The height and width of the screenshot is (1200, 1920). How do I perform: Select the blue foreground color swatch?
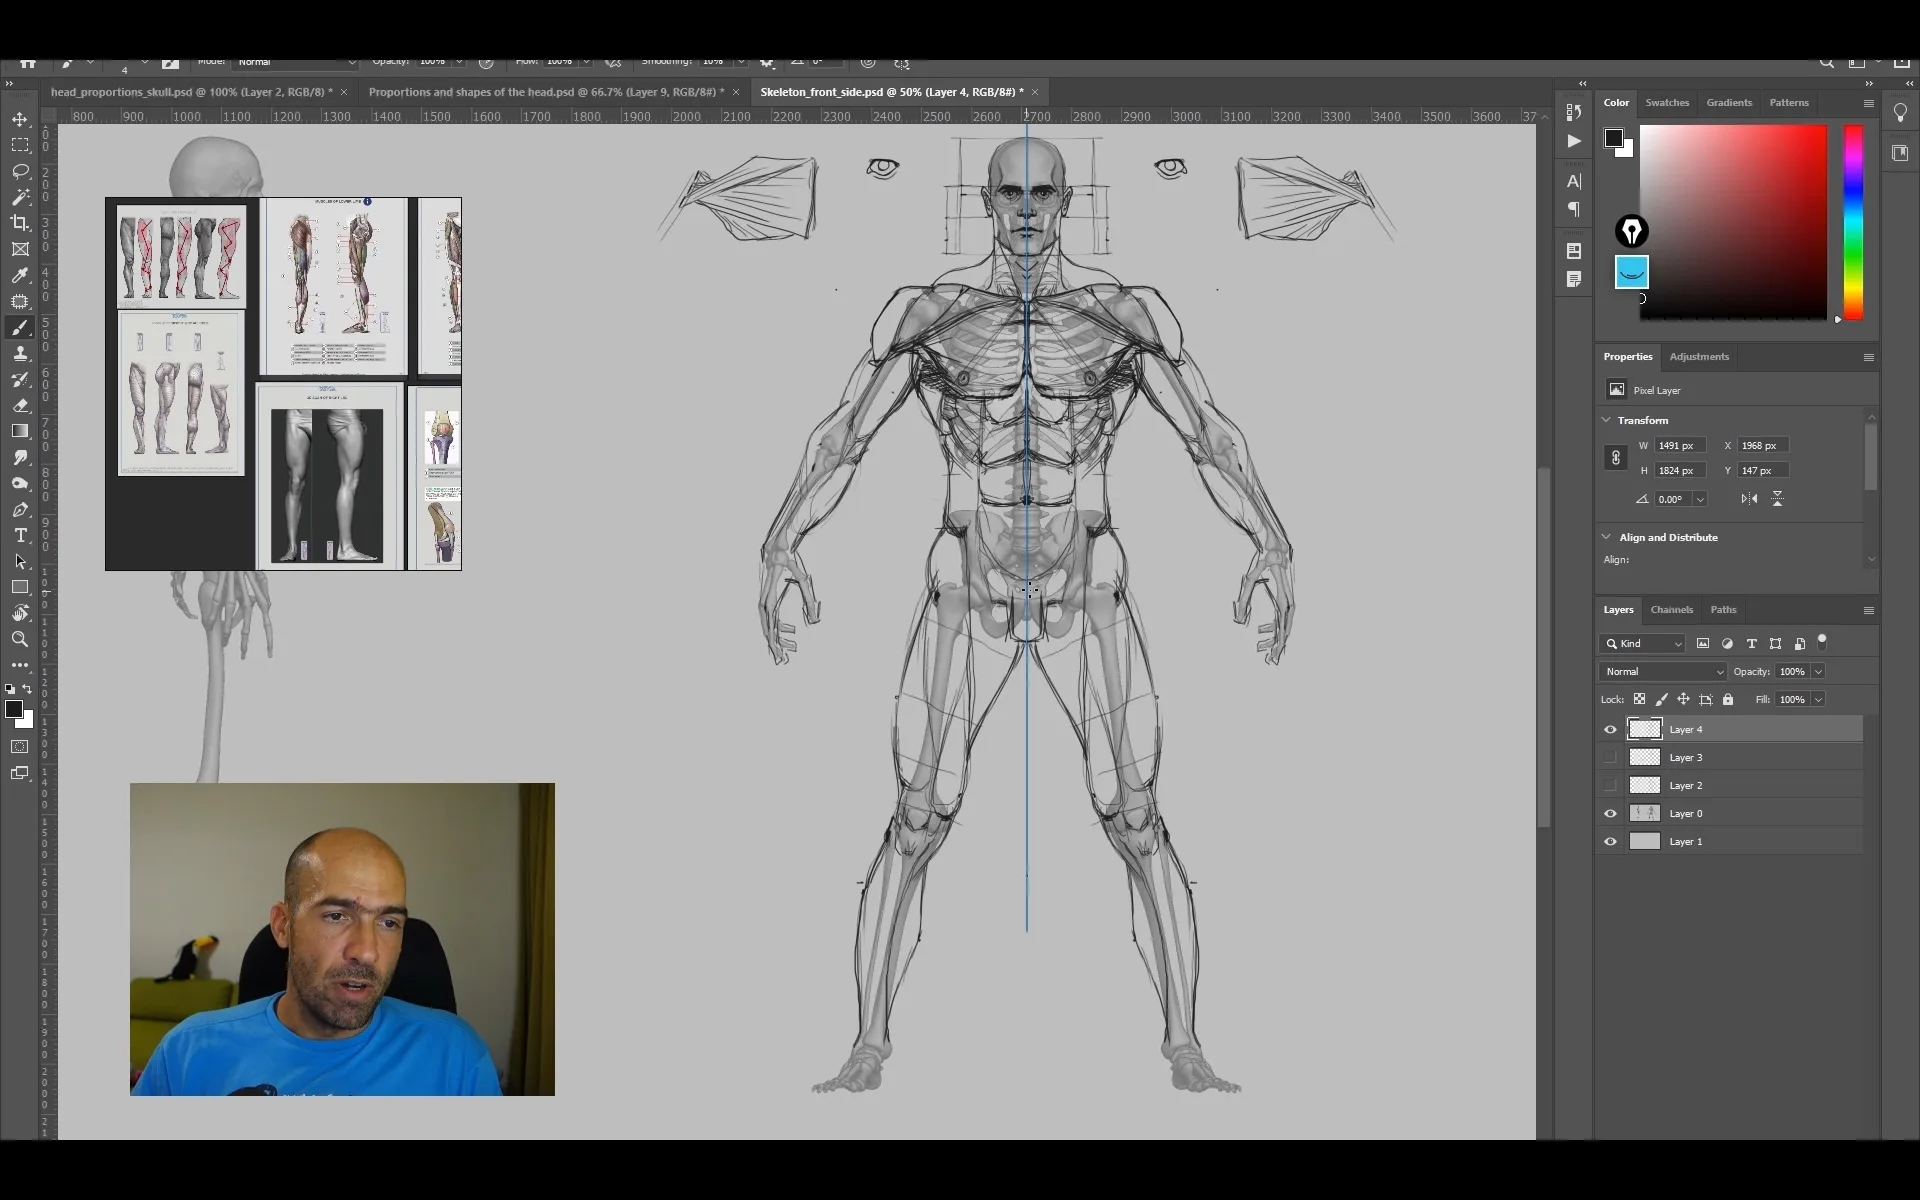[1630, 272]
